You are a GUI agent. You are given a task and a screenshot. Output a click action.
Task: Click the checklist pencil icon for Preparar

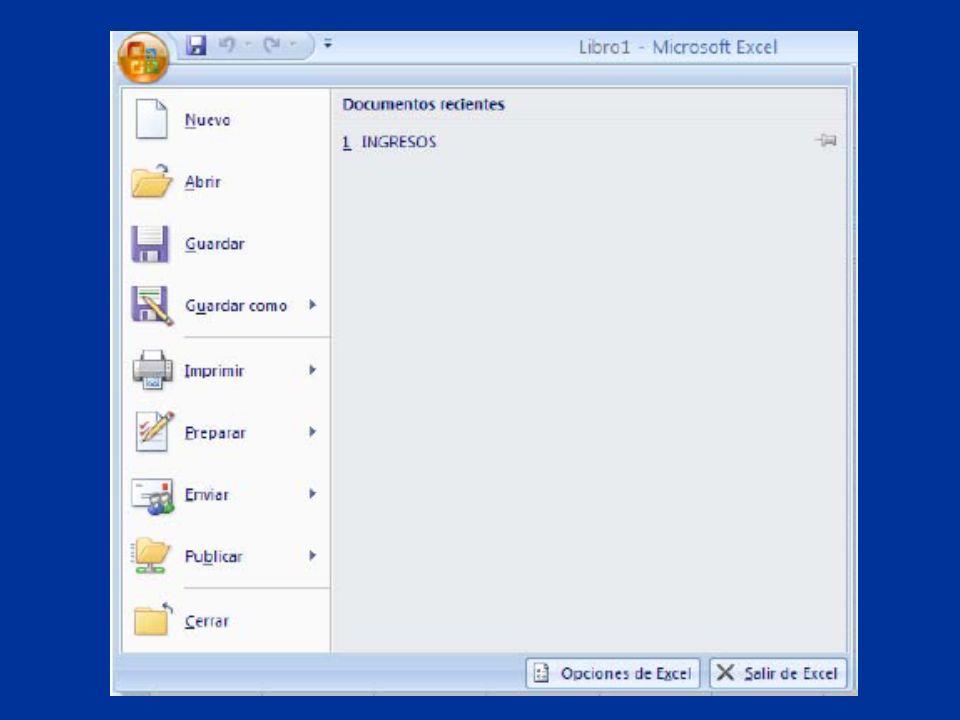[x=154, y=432]
